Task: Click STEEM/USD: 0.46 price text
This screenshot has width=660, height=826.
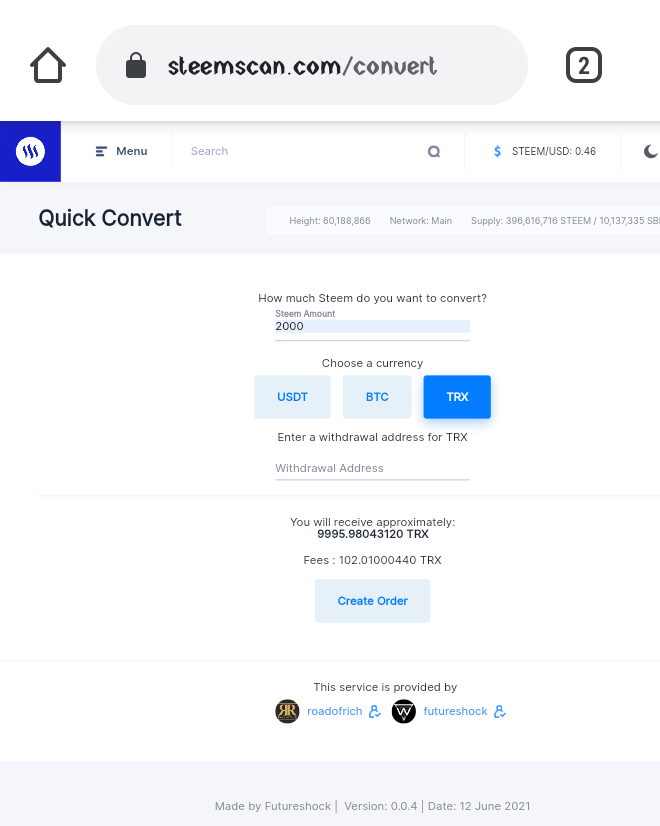Action: point(554,151)
